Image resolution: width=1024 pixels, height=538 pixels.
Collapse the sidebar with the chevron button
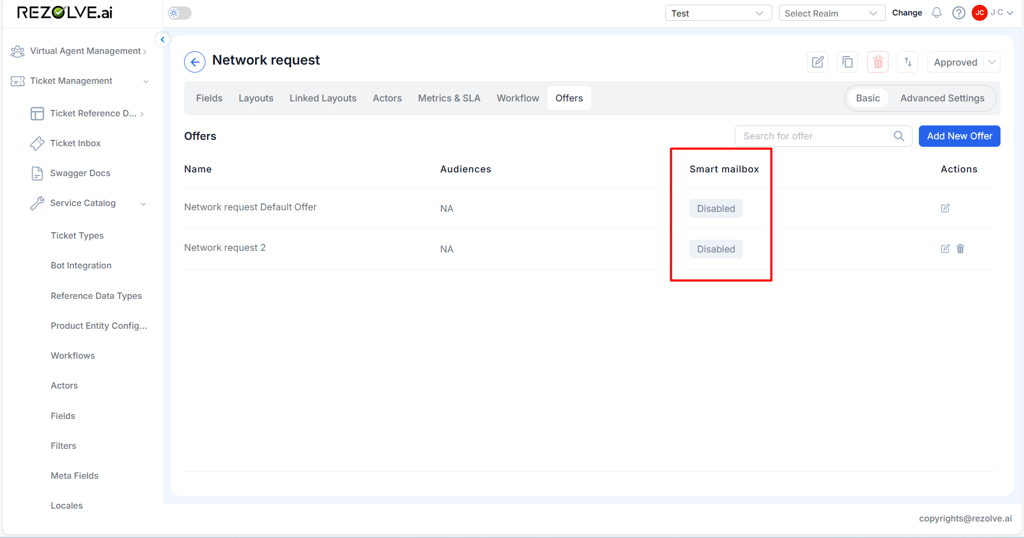163,39
